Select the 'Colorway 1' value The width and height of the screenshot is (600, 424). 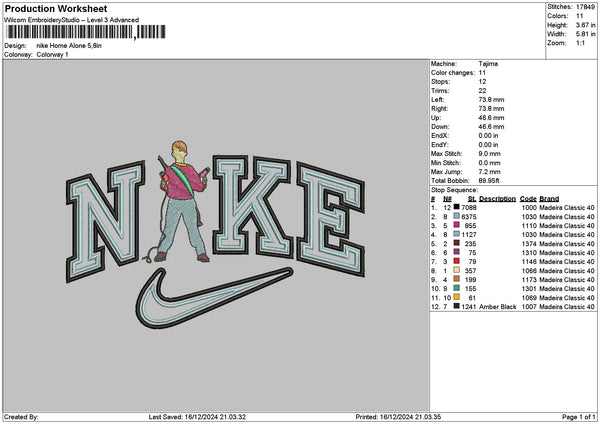[52, 55]
